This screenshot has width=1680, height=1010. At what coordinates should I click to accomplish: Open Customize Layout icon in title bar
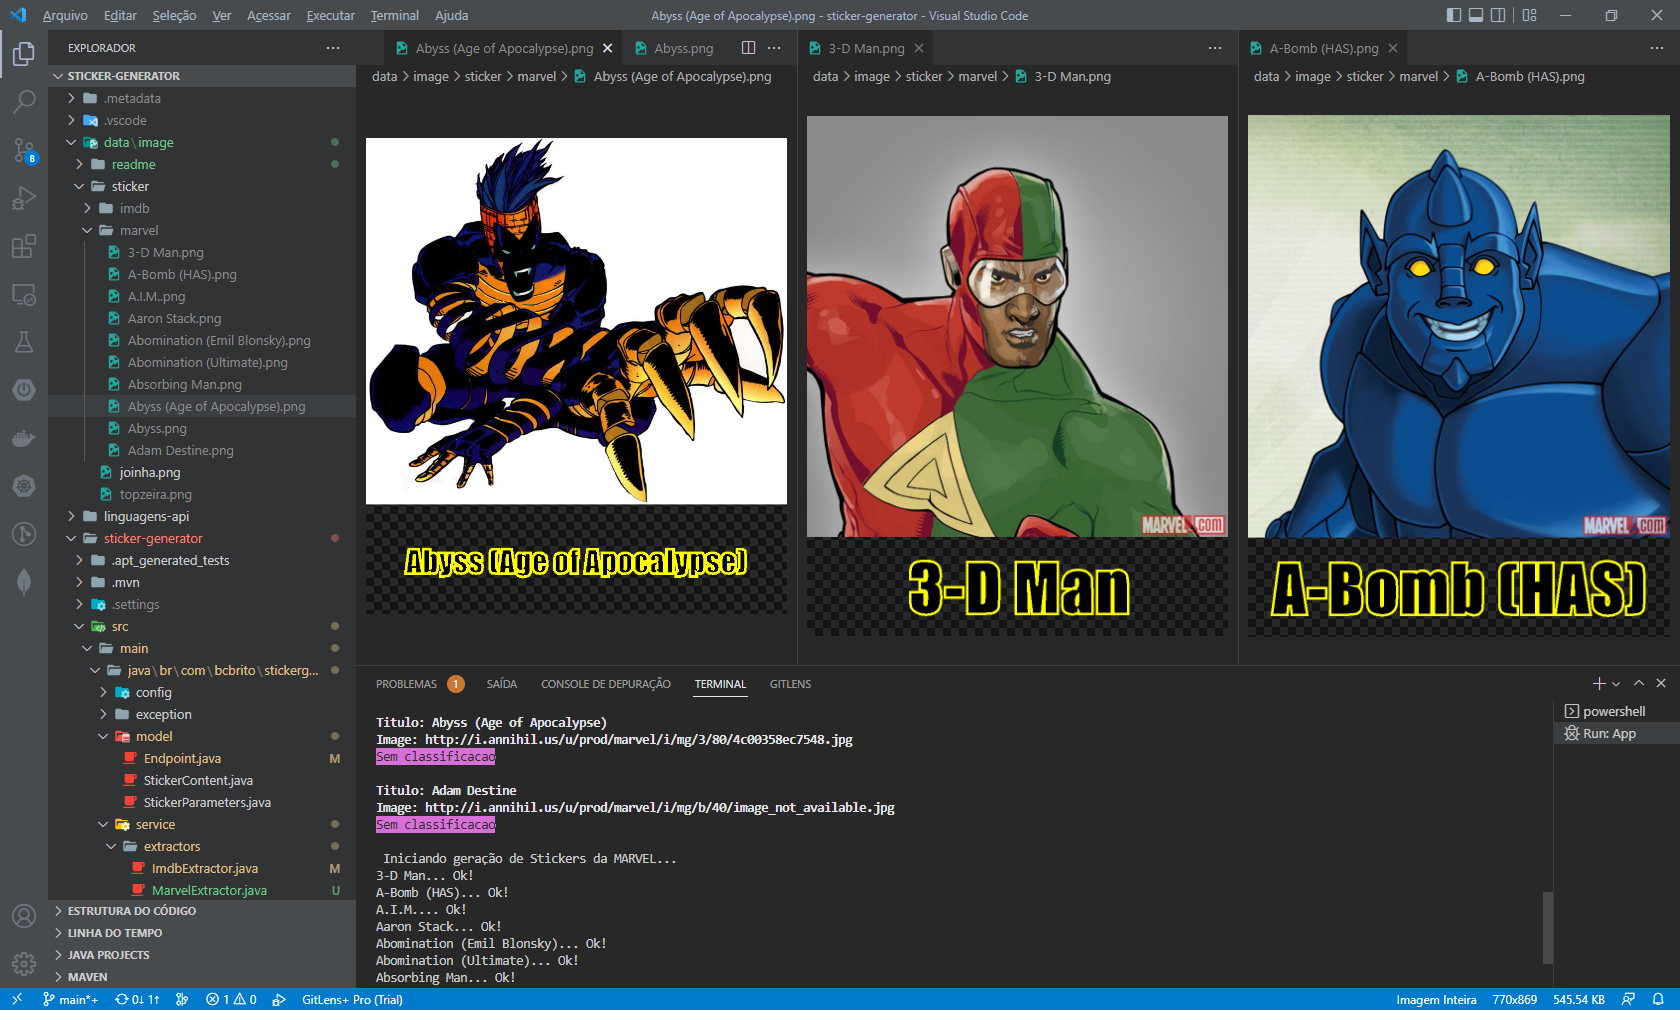pyautogui.click(x=1530, y=15)
